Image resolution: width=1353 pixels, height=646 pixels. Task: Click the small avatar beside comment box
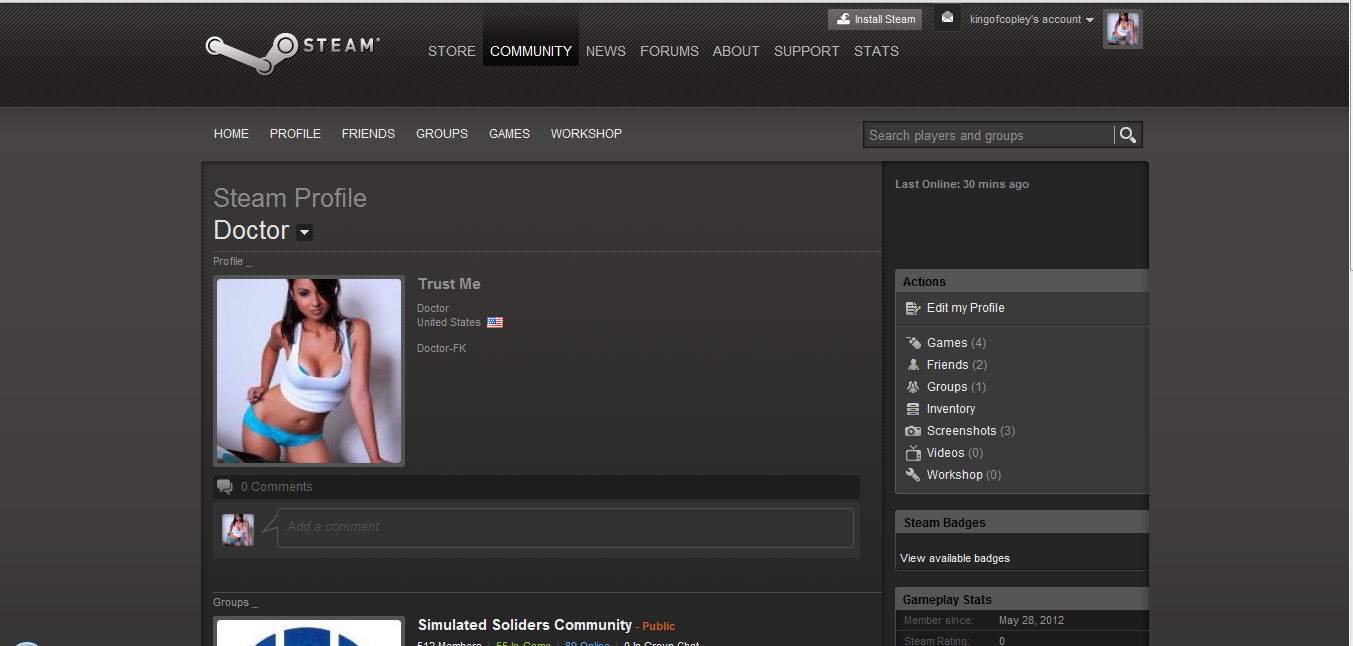(238, 530)
